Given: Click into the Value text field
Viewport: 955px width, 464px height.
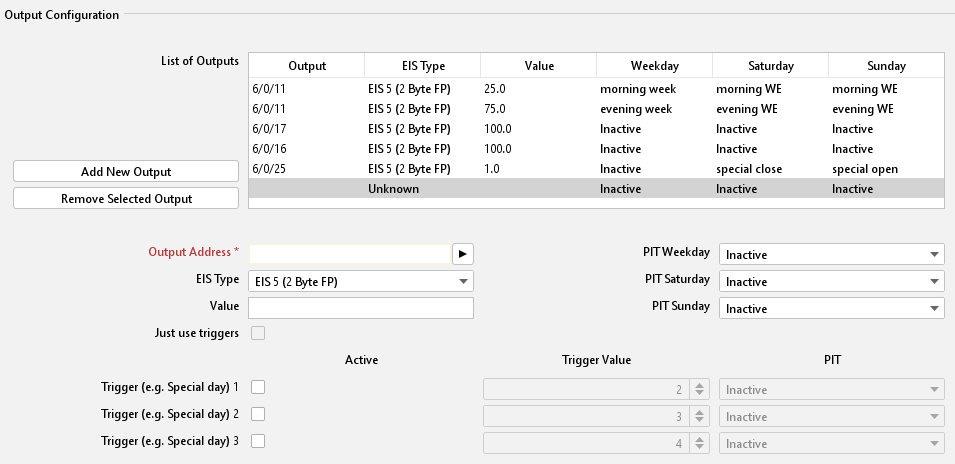Looking at the screenshot, I should click(361, 308).
